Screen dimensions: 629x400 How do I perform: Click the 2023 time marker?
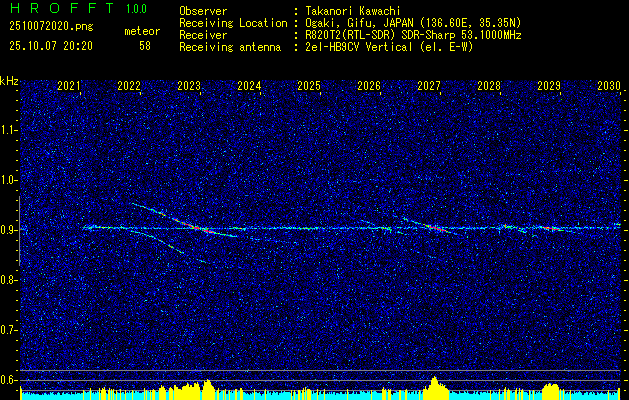[189, 86]
